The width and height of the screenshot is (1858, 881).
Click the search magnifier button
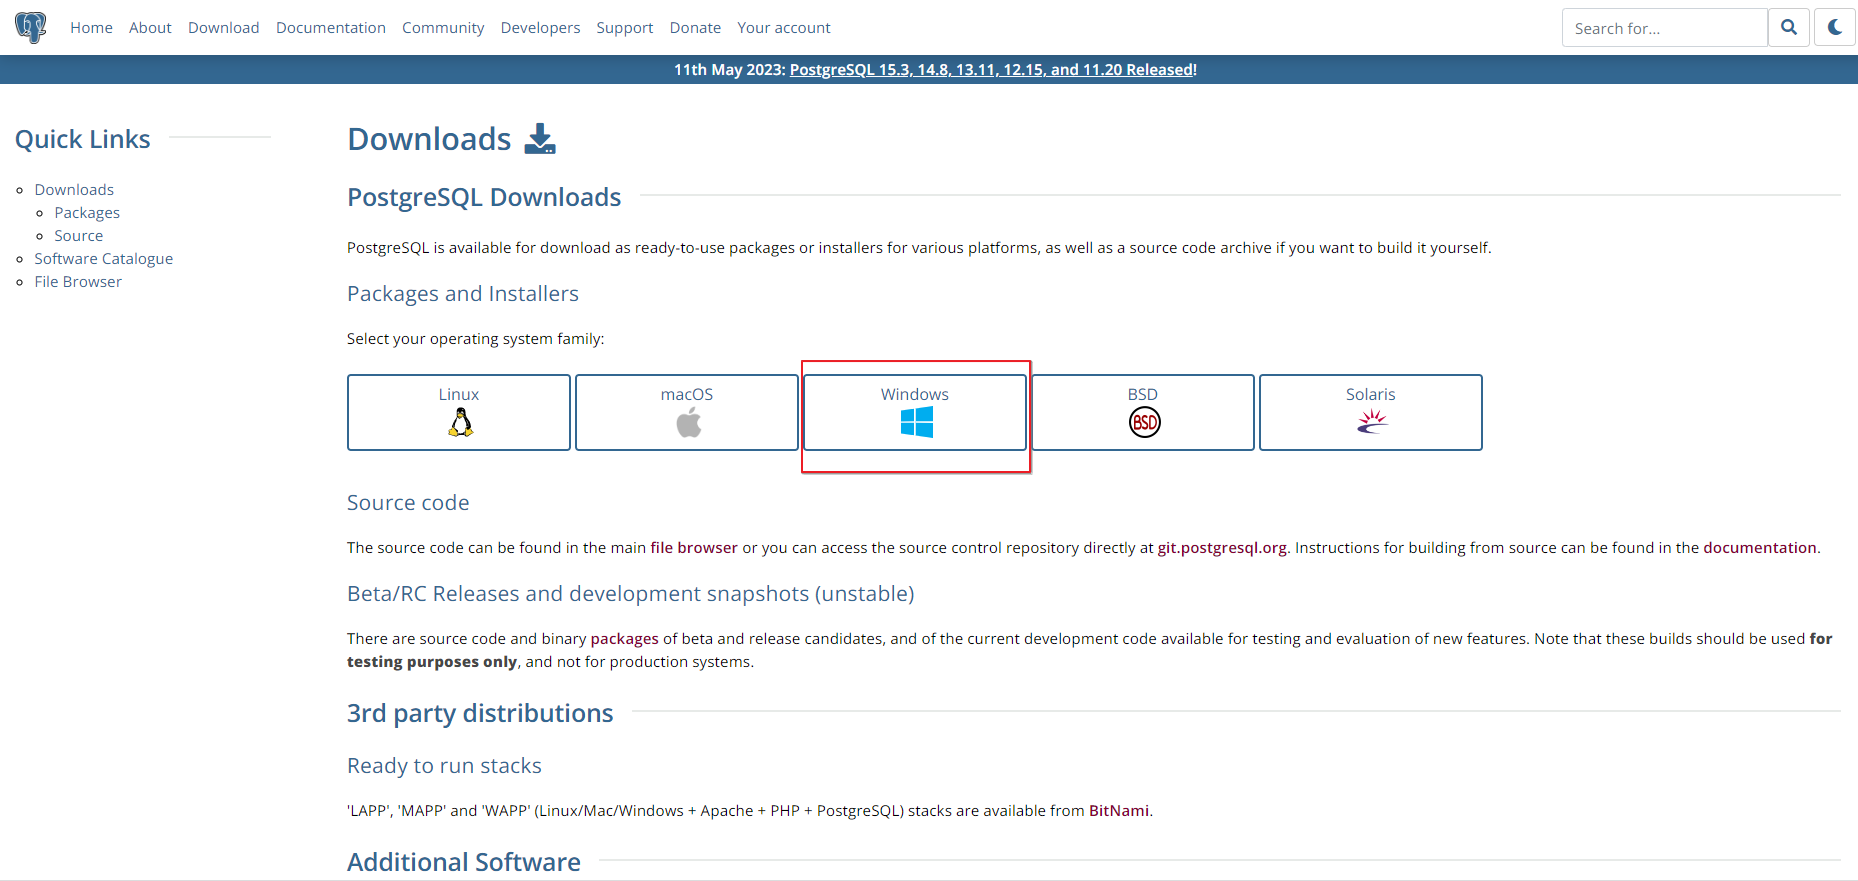tap(1789, 28)
